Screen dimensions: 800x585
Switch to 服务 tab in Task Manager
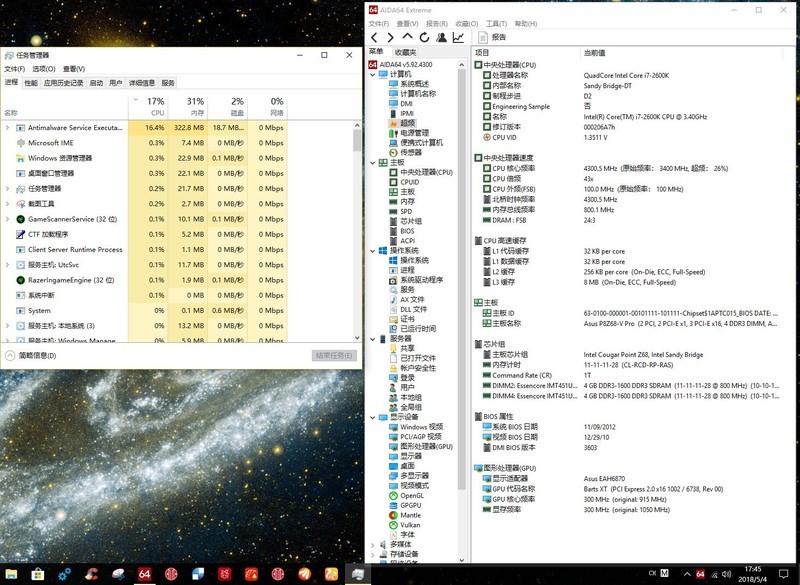tap(168, 83)
